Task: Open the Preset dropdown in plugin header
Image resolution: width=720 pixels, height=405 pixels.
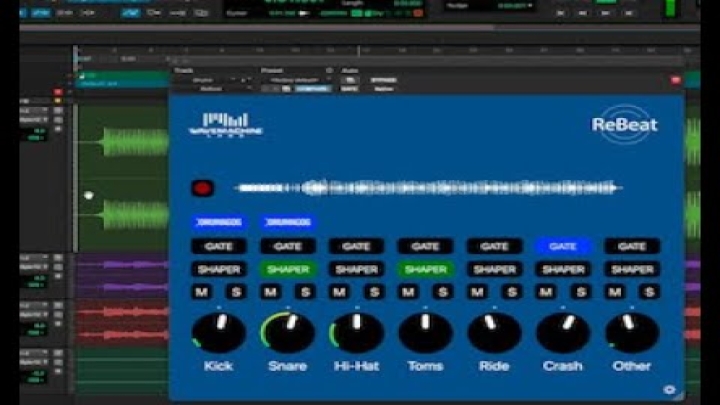Action: 296,80
